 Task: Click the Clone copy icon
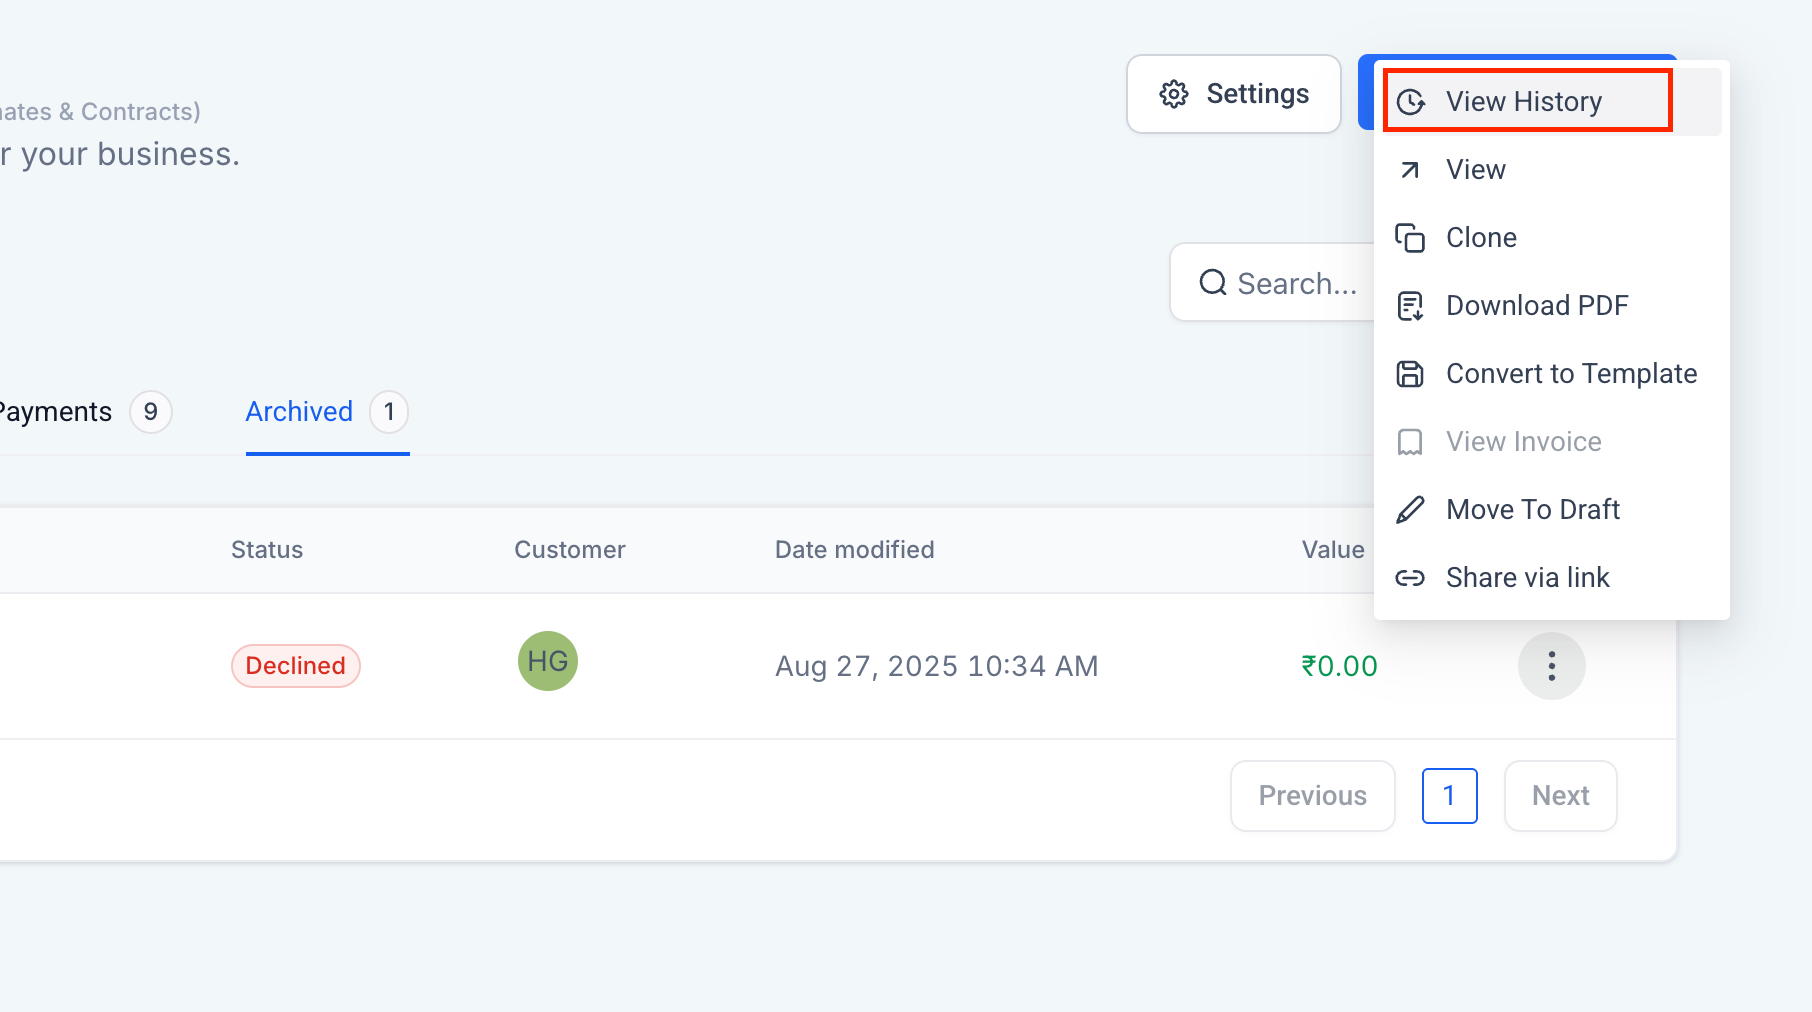point(1410,238)
